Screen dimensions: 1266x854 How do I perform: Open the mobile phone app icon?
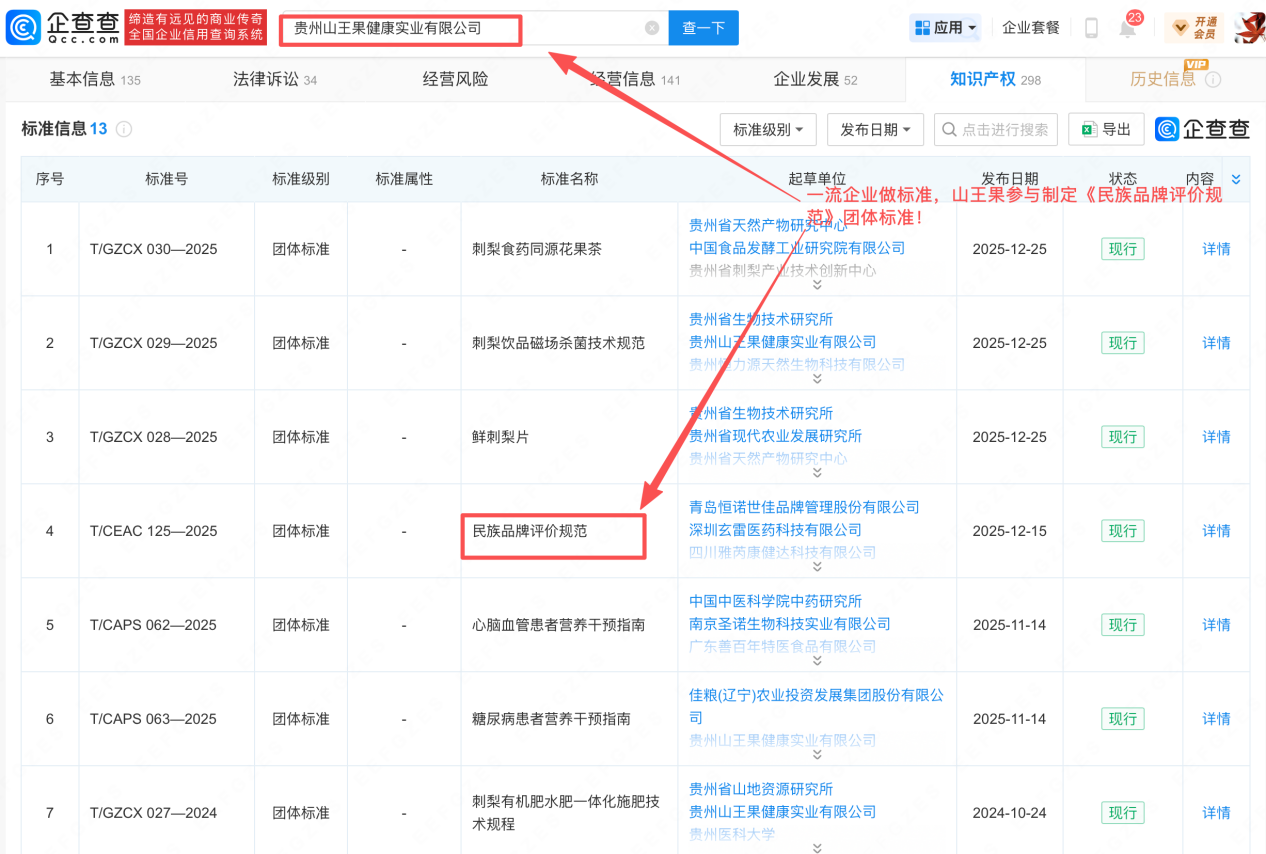1091,28
